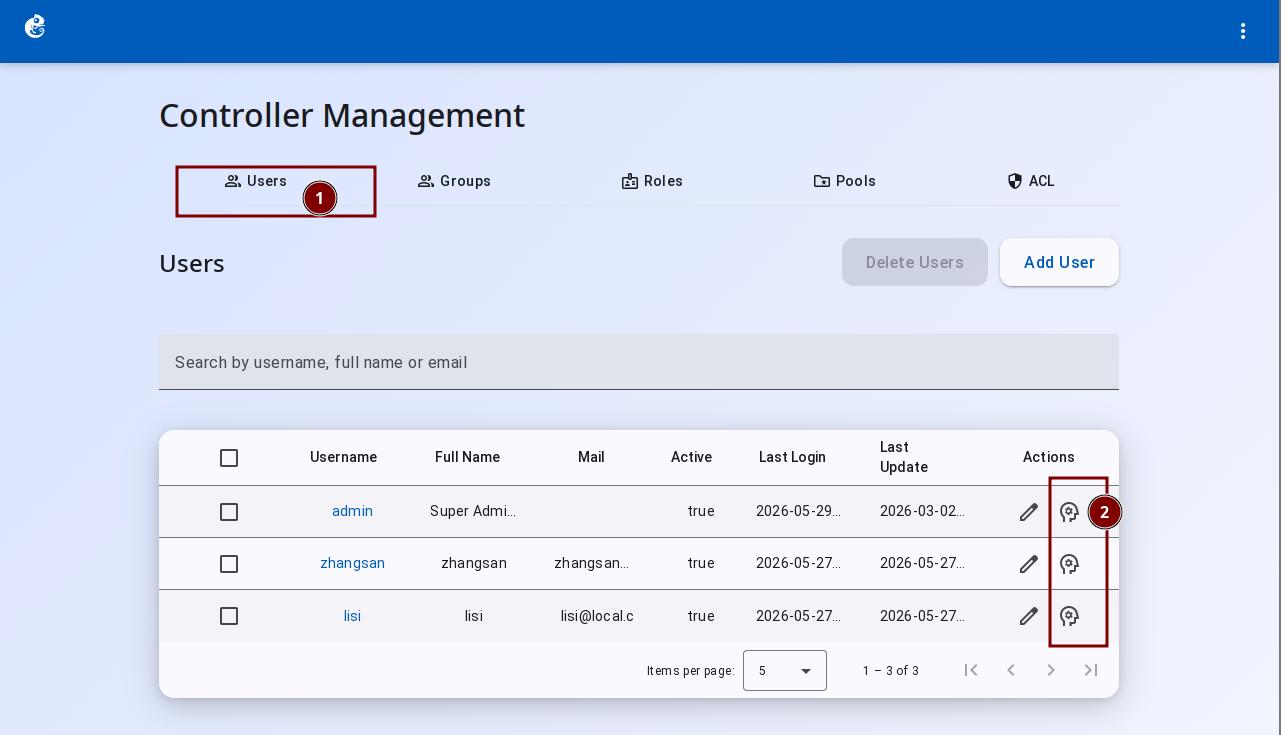Open the items per page dropdown
Screen dimensions: 1281x735
[x=785, y=670]
